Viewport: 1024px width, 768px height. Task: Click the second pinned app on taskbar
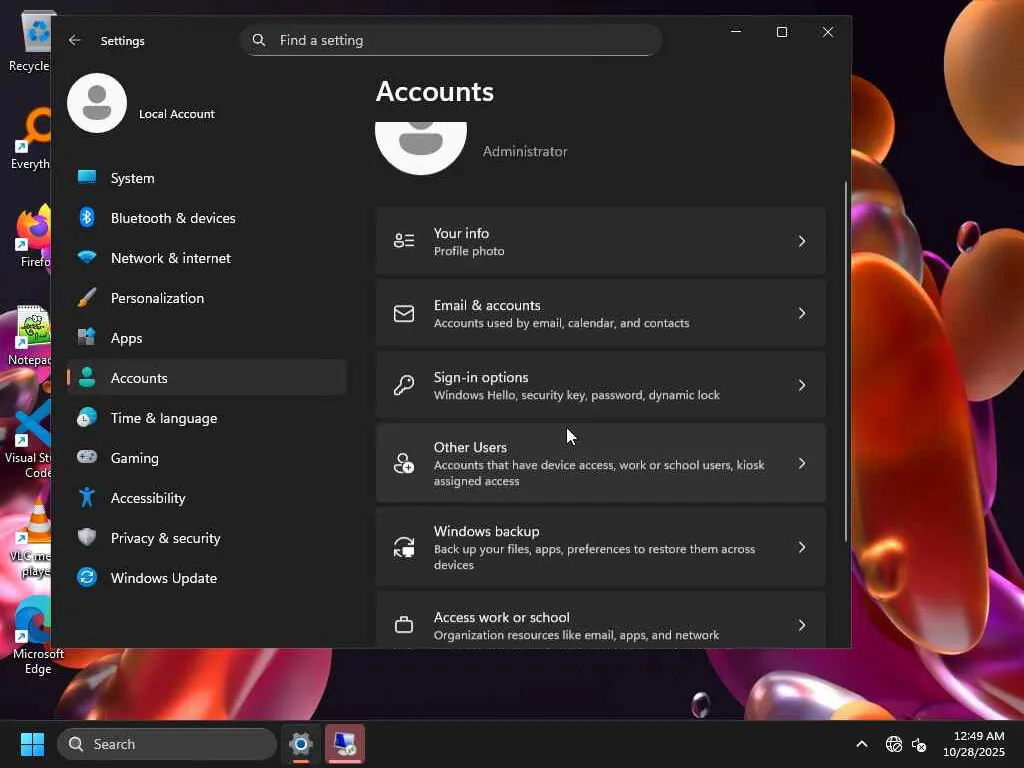(x=345, y=744)
